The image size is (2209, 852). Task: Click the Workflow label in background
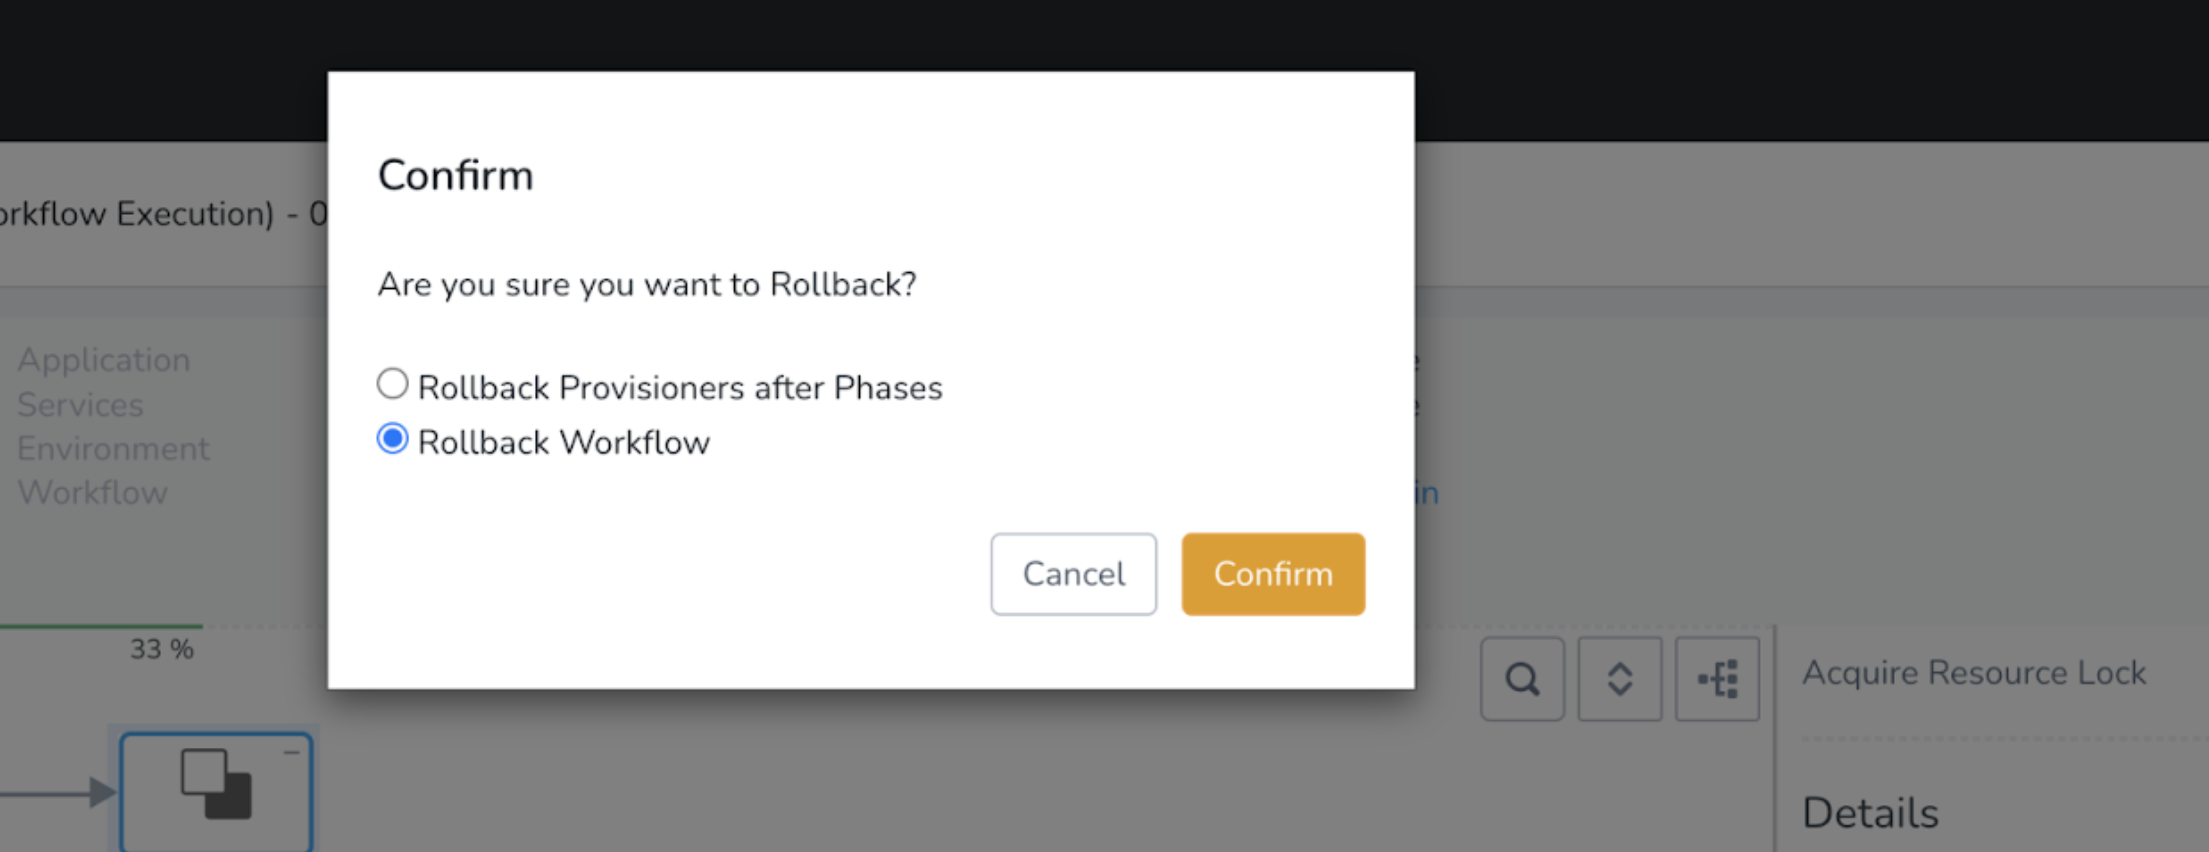pyautogui.click(x=92, y=493)
